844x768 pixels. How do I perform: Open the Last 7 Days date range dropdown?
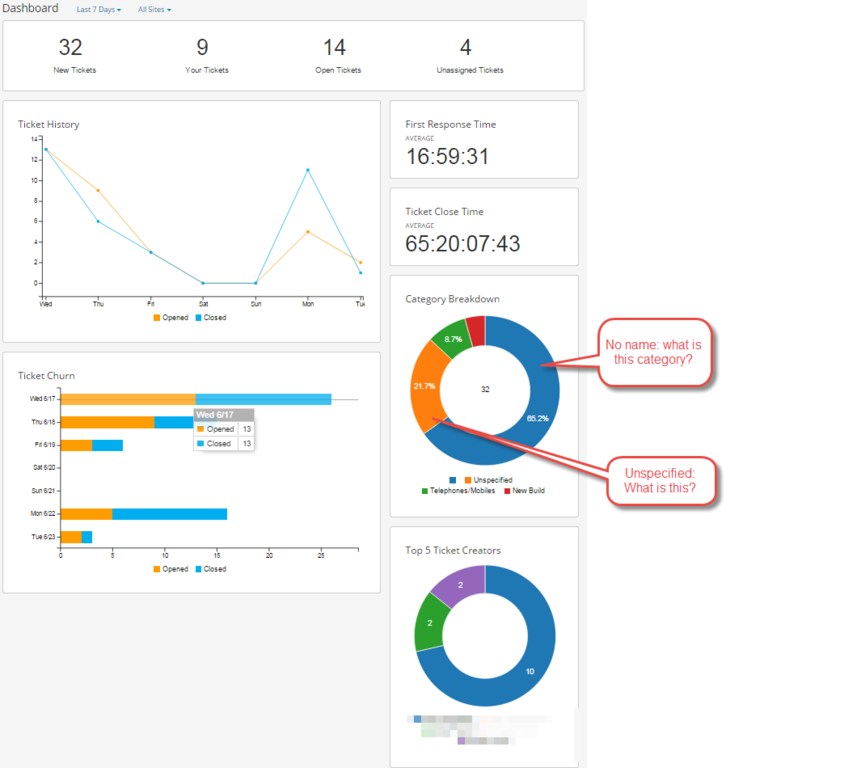[96, 9]
